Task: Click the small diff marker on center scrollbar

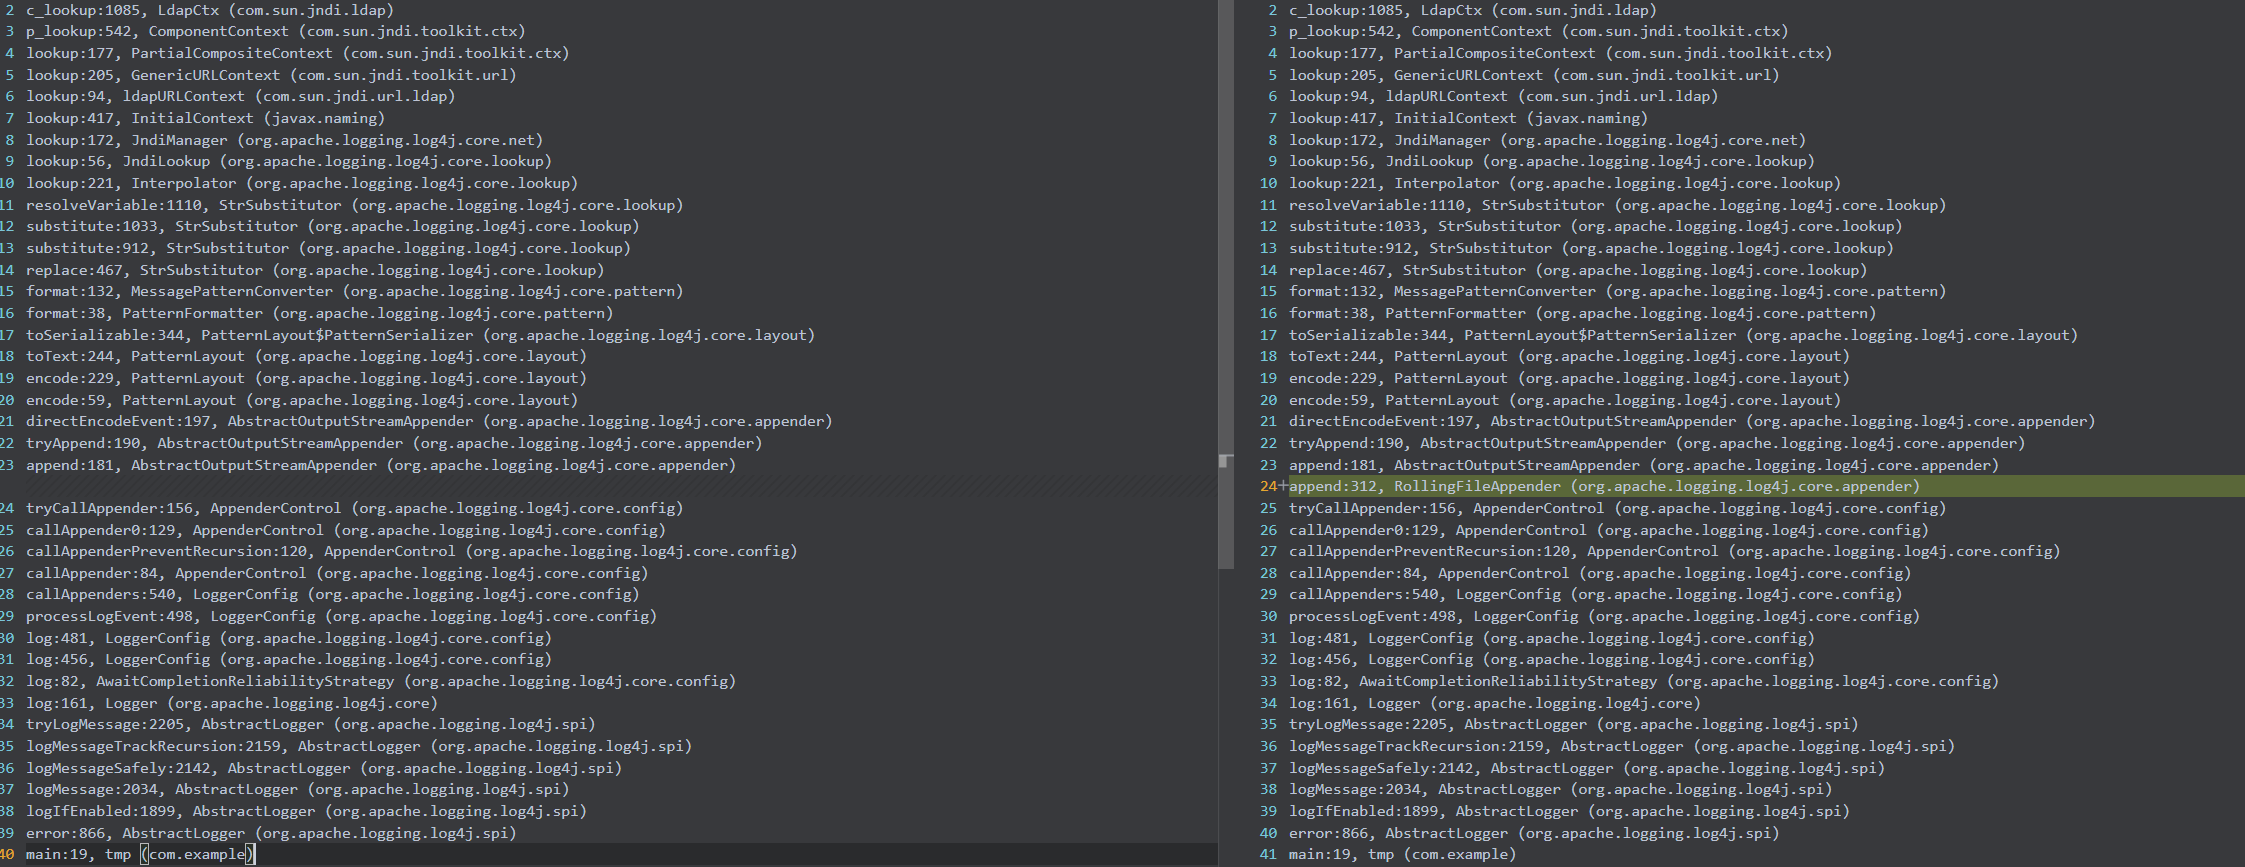Action: (1225, 461)
